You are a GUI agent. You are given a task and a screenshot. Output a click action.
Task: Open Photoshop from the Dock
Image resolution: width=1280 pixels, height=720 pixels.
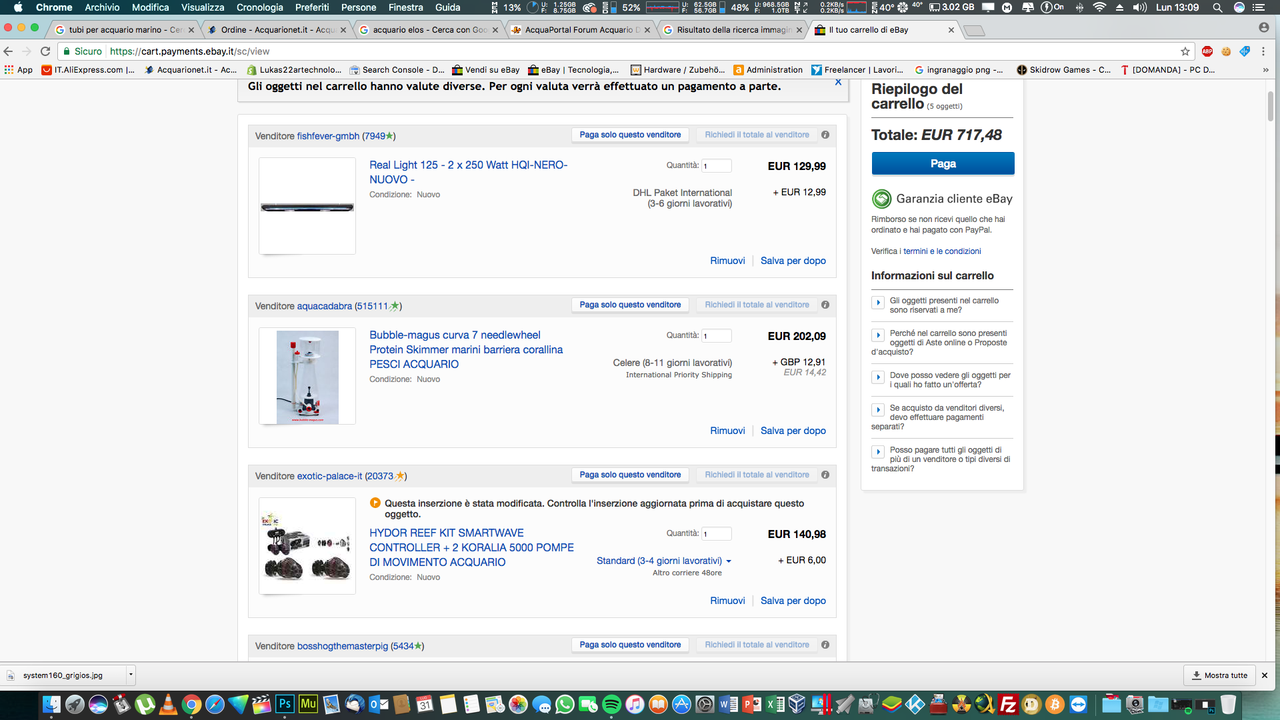click(284, 704)
